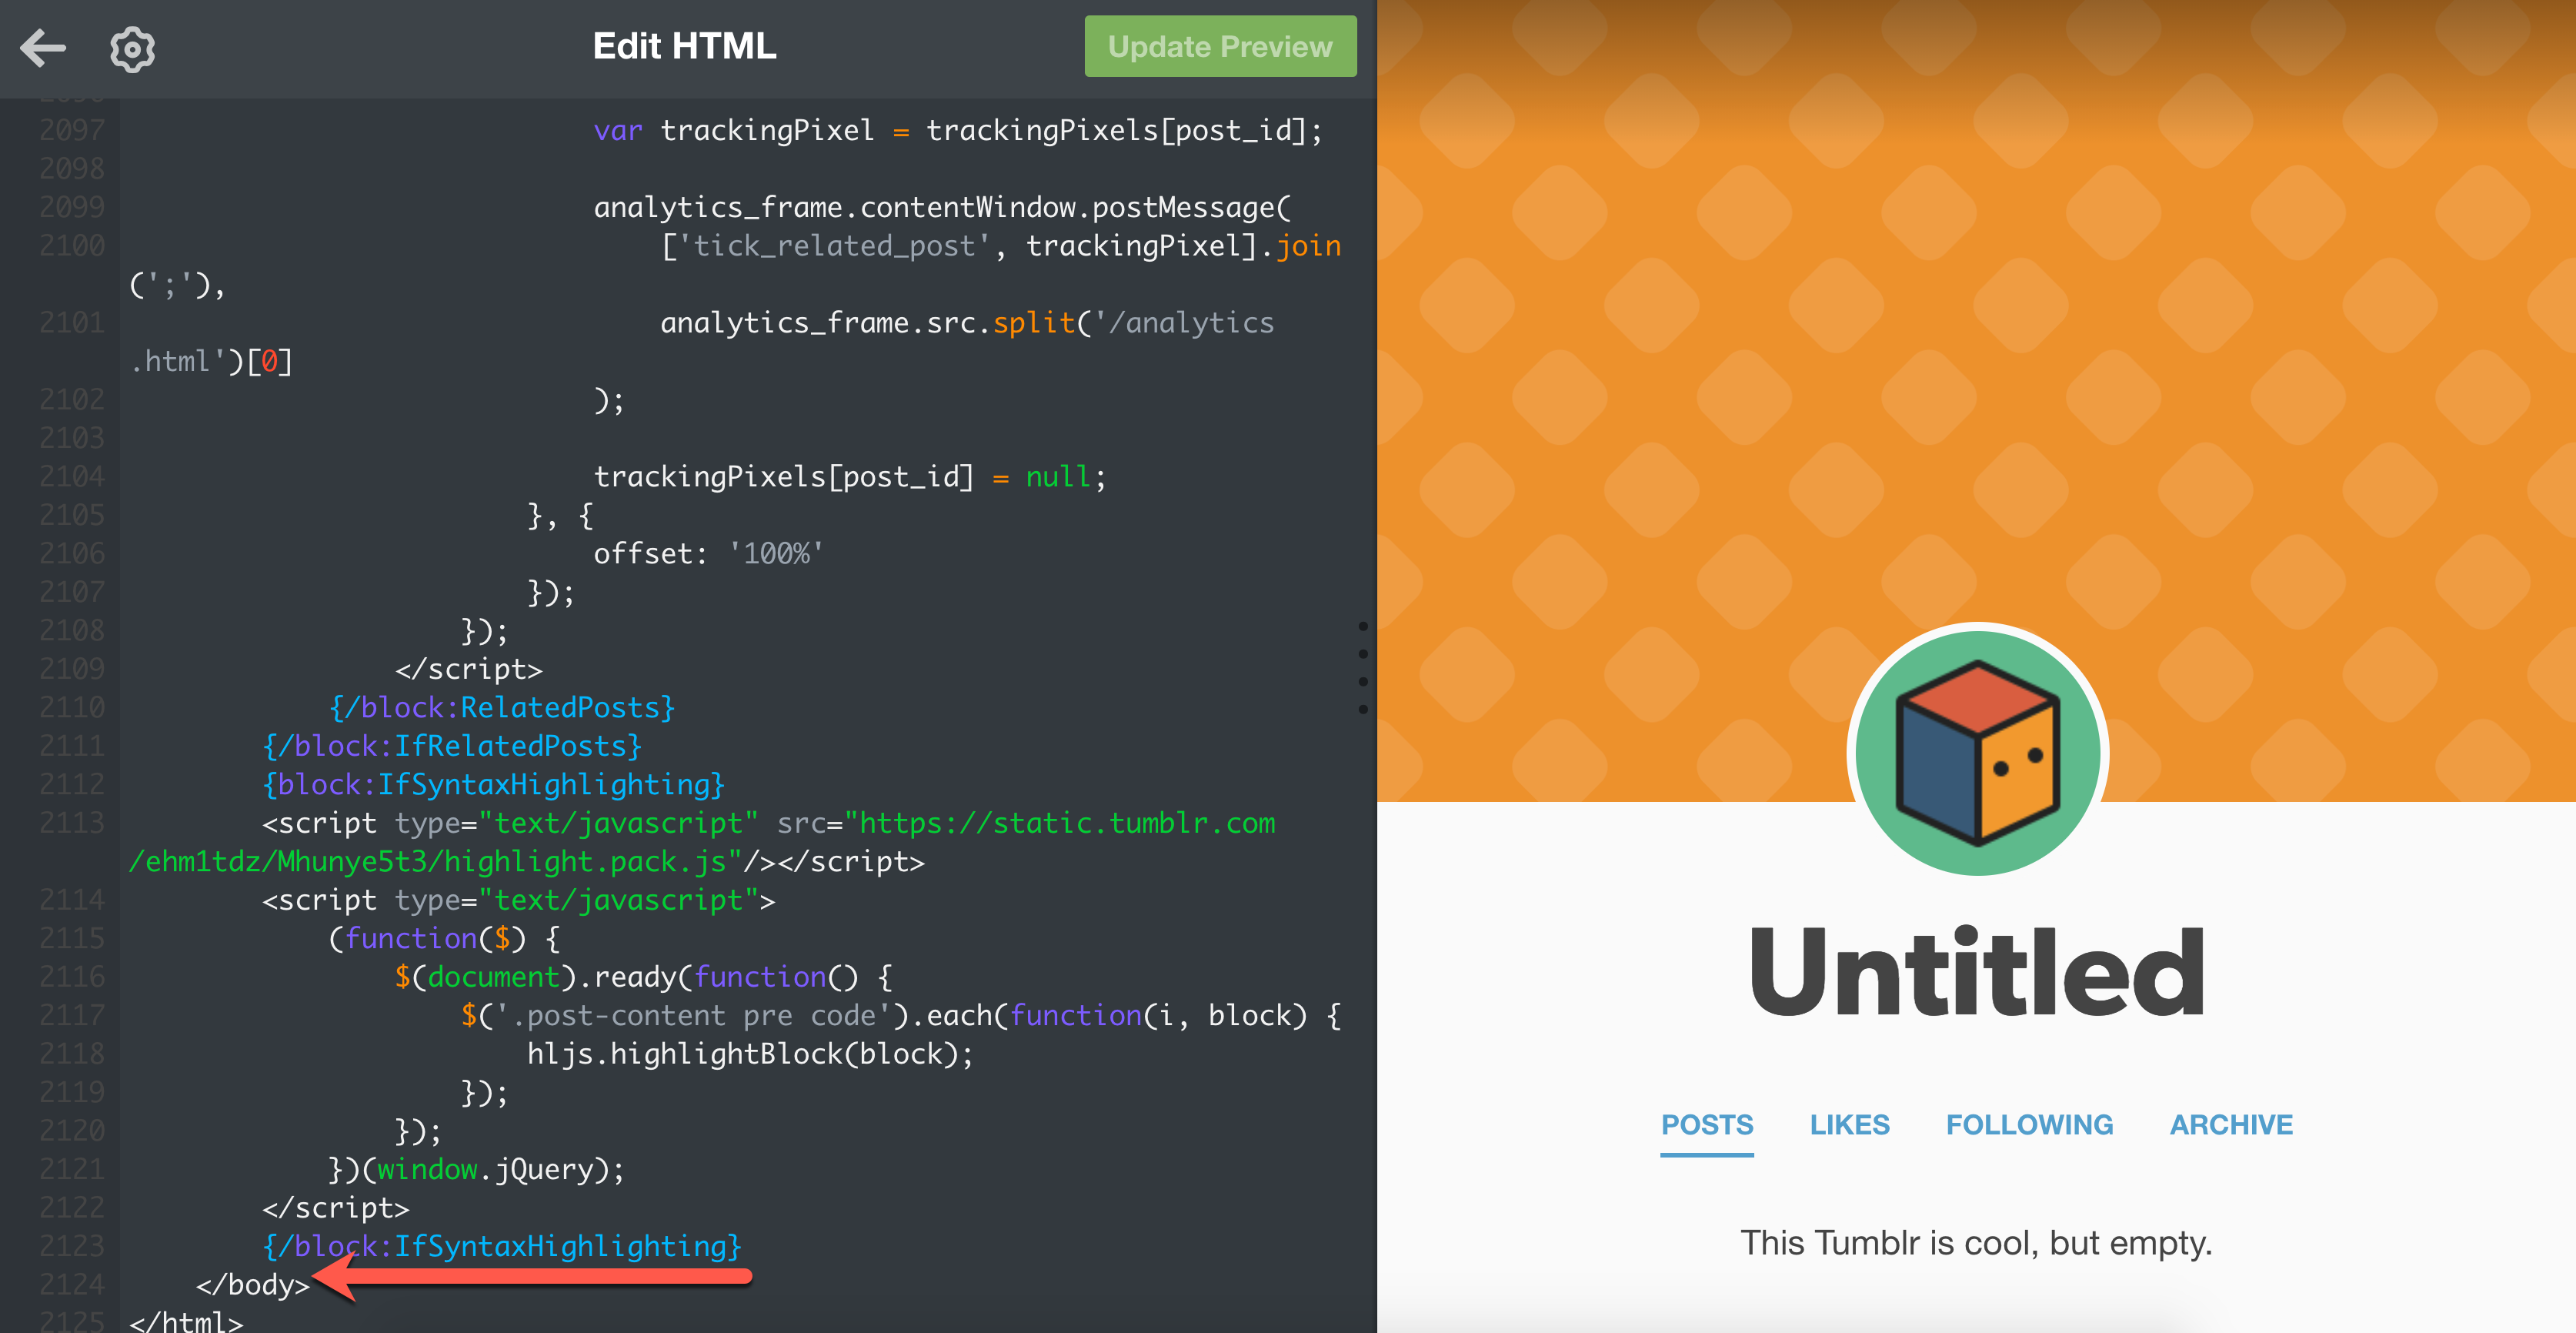Click the Update Preview button
This screenshot has height=1333, width=2576.
(x=1220, y=46)
